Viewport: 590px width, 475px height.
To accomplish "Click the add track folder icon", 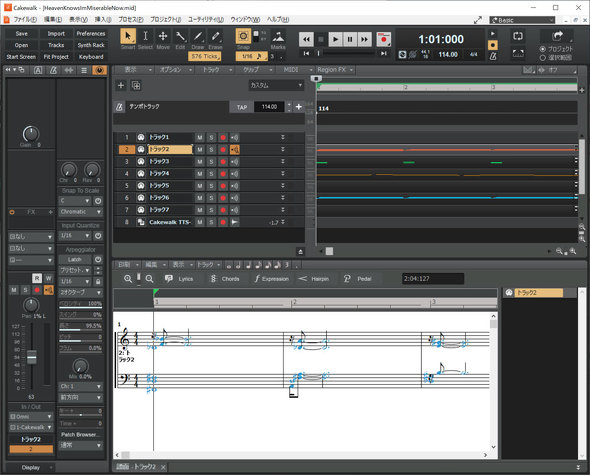I will (136, 85).
